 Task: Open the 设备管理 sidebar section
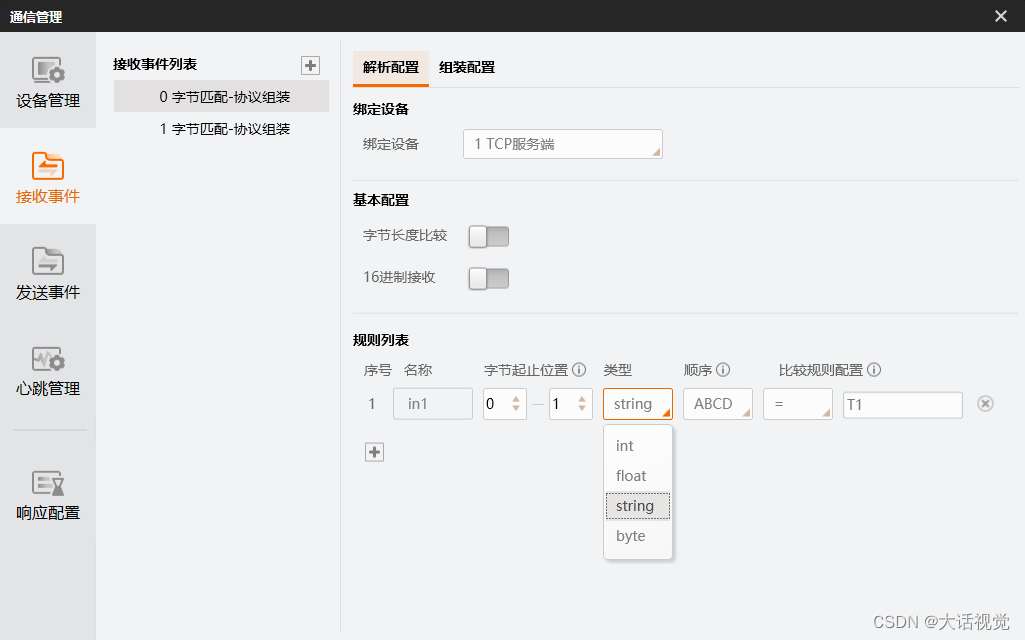[x=48, y=81]
